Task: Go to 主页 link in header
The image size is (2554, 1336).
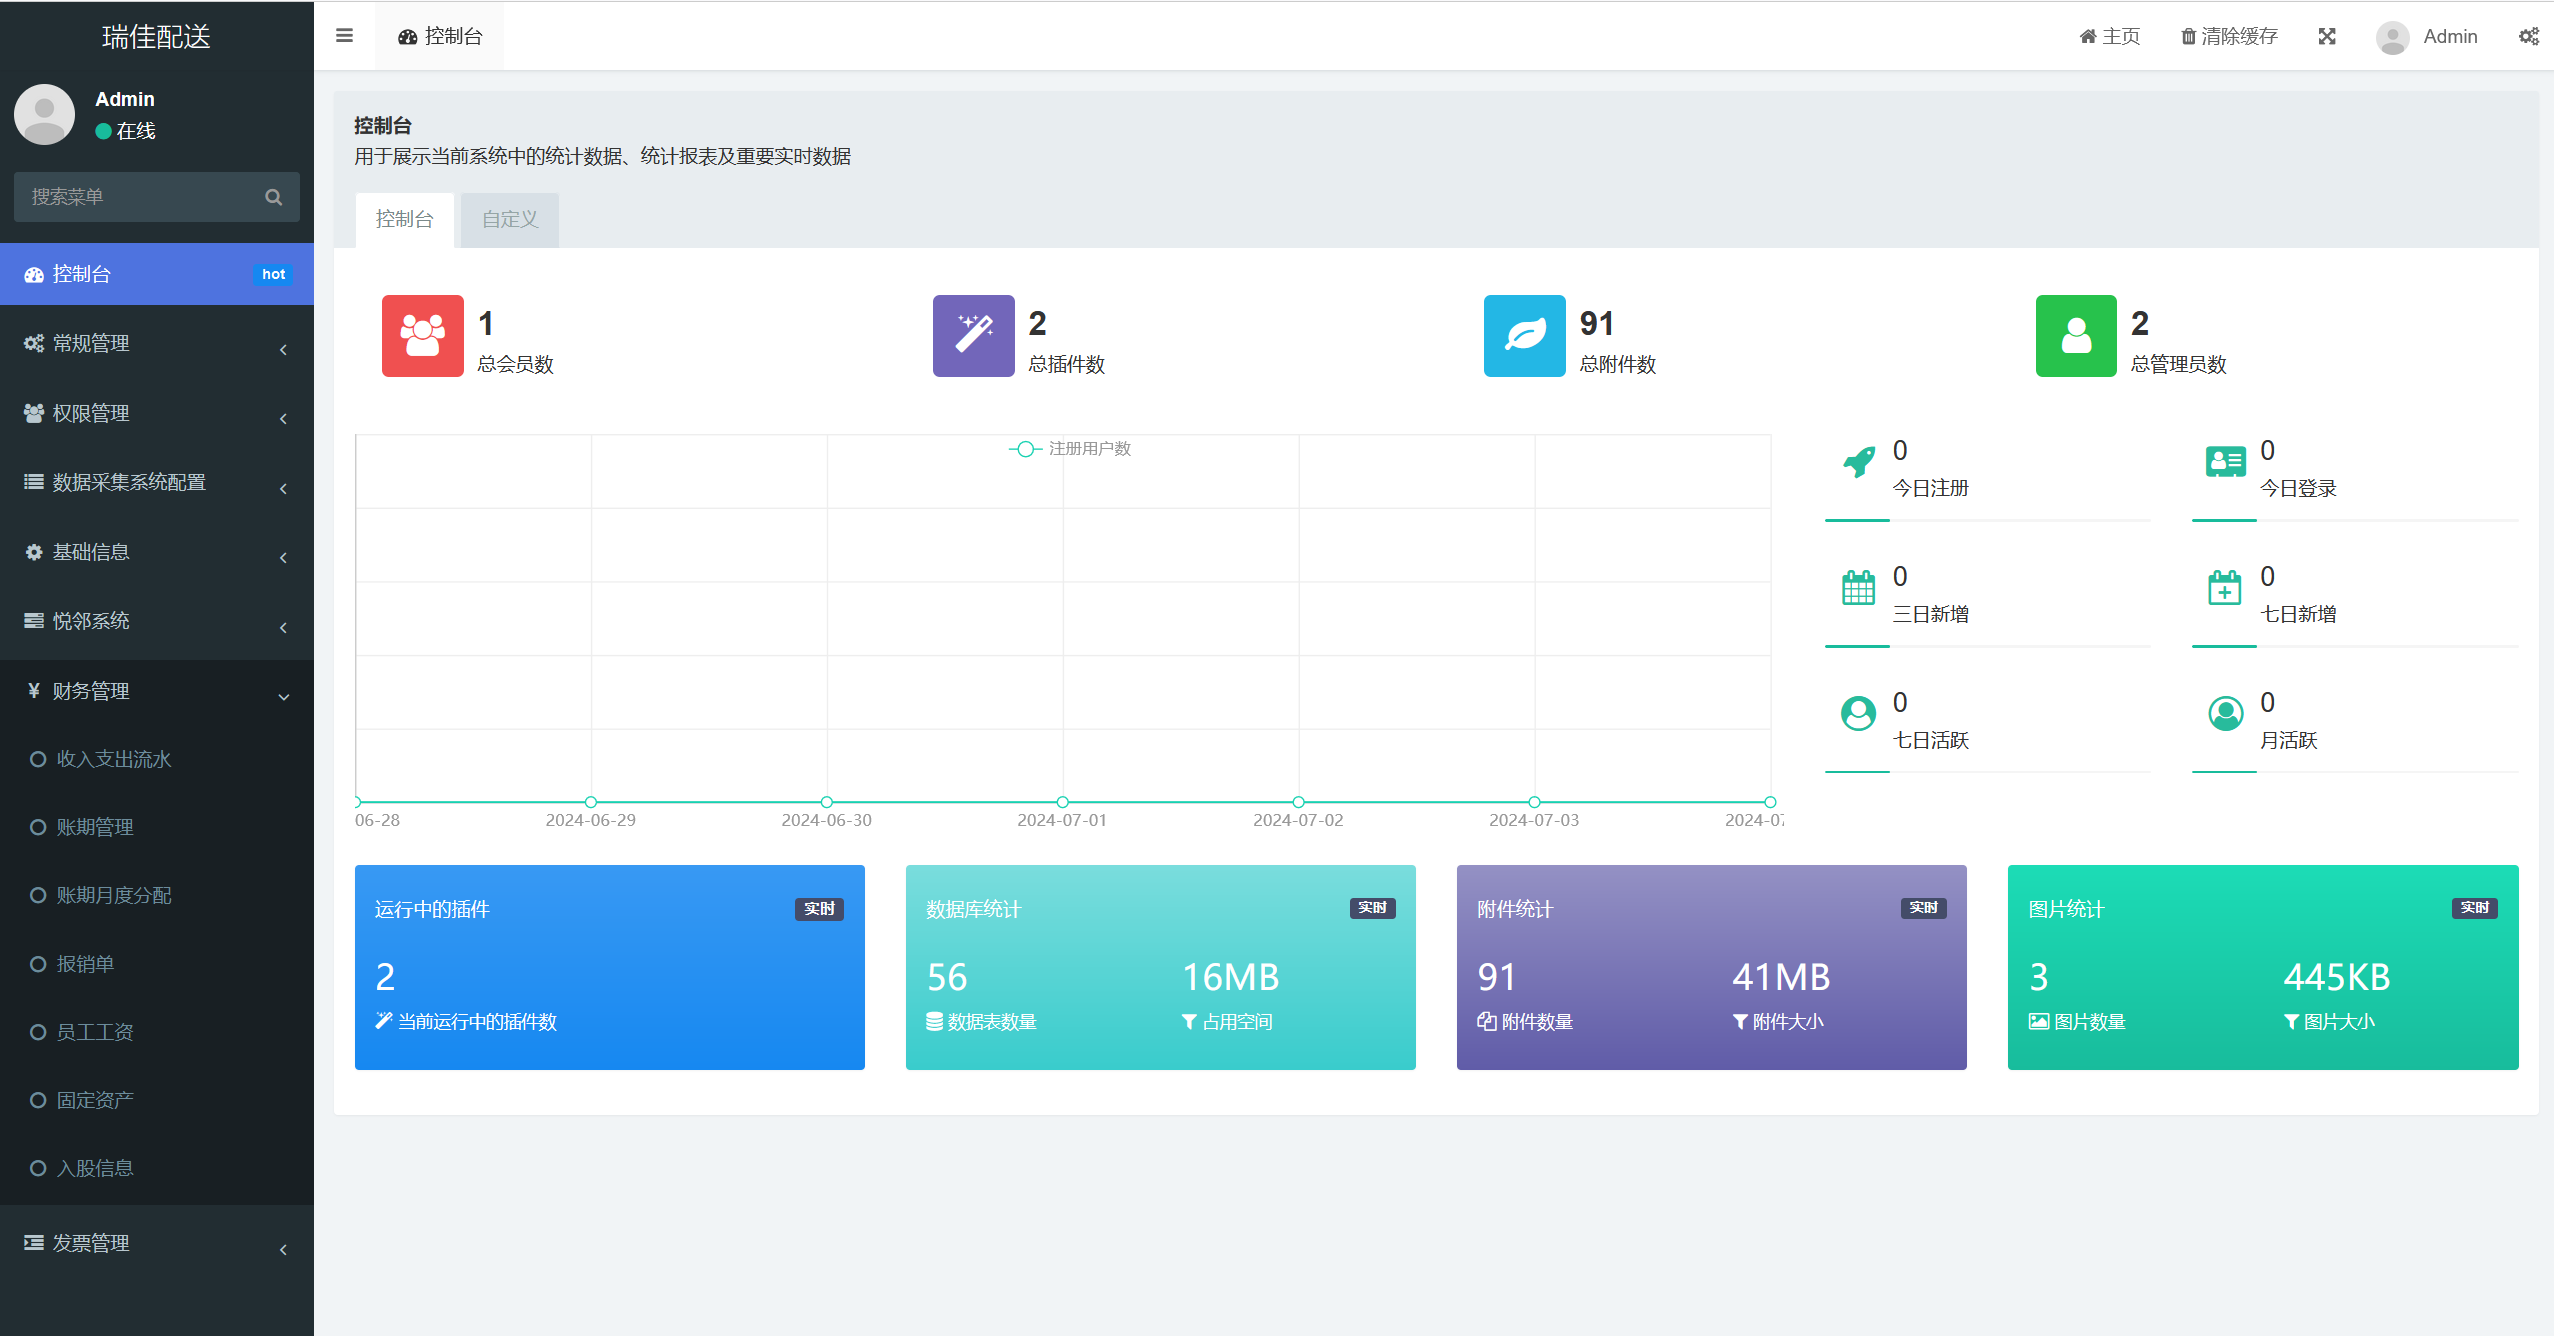Action: (x=2110, y=37)
